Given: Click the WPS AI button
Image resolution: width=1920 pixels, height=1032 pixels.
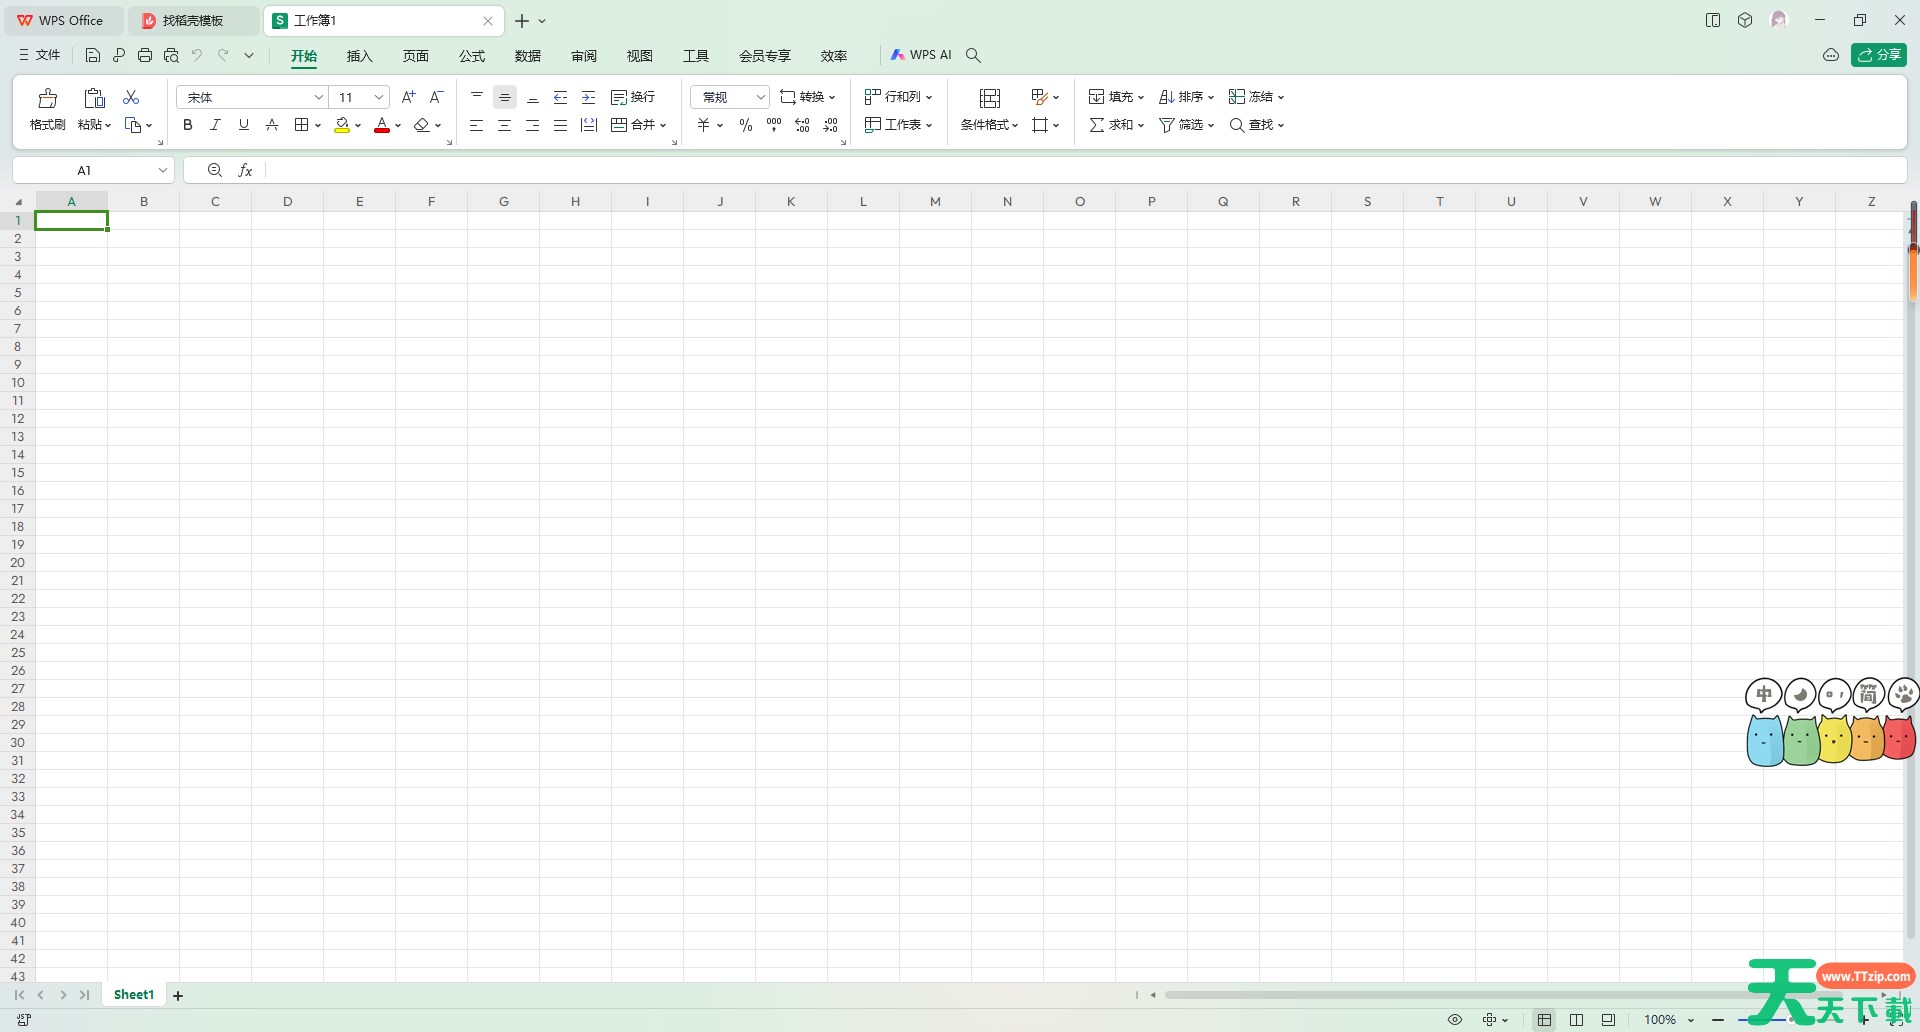Looking at the screenshot, I should tap(921, 55).
